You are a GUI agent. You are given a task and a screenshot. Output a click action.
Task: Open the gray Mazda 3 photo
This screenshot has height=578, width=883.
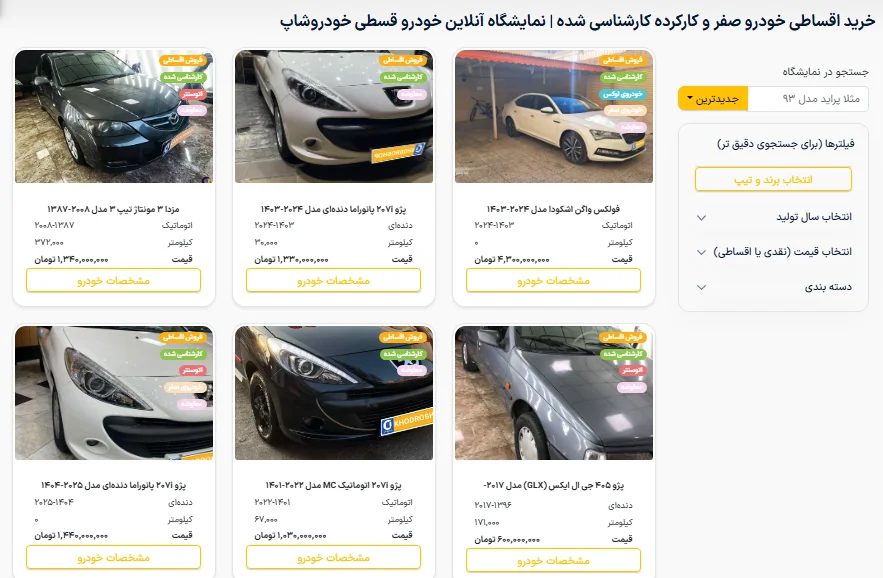pyautogui.click(x=114, y=117)
